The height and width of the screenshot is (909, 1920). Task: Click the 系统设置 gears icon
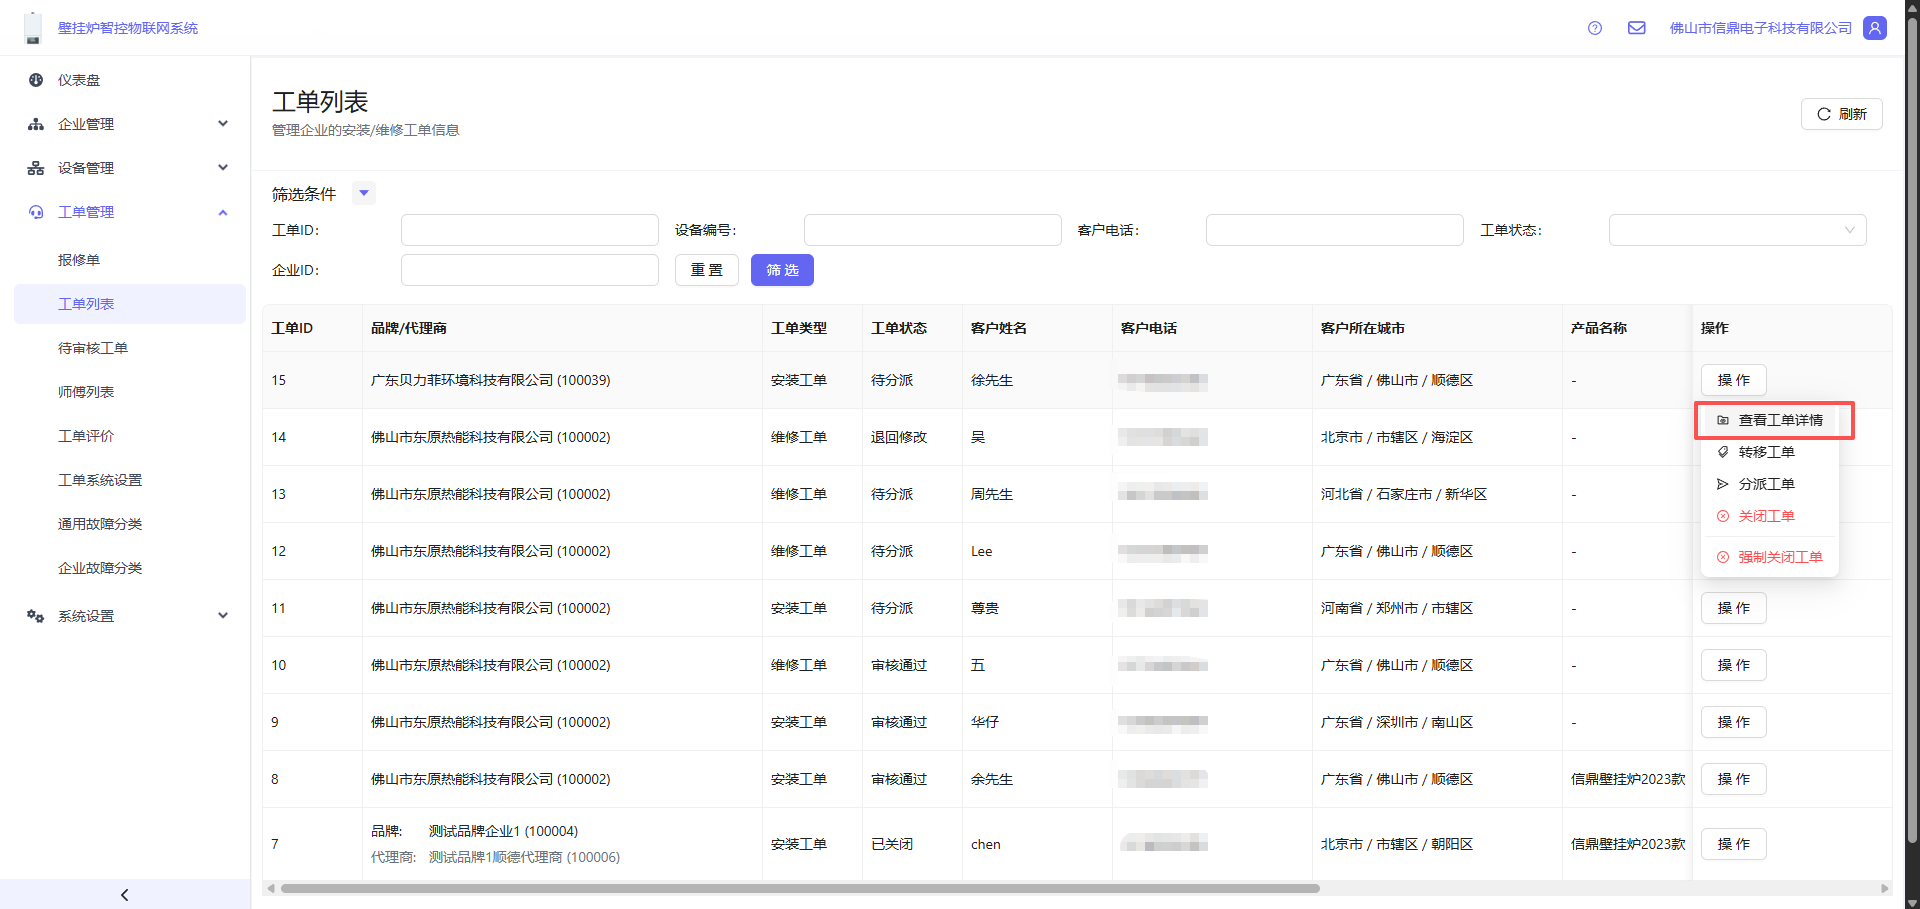36,616
